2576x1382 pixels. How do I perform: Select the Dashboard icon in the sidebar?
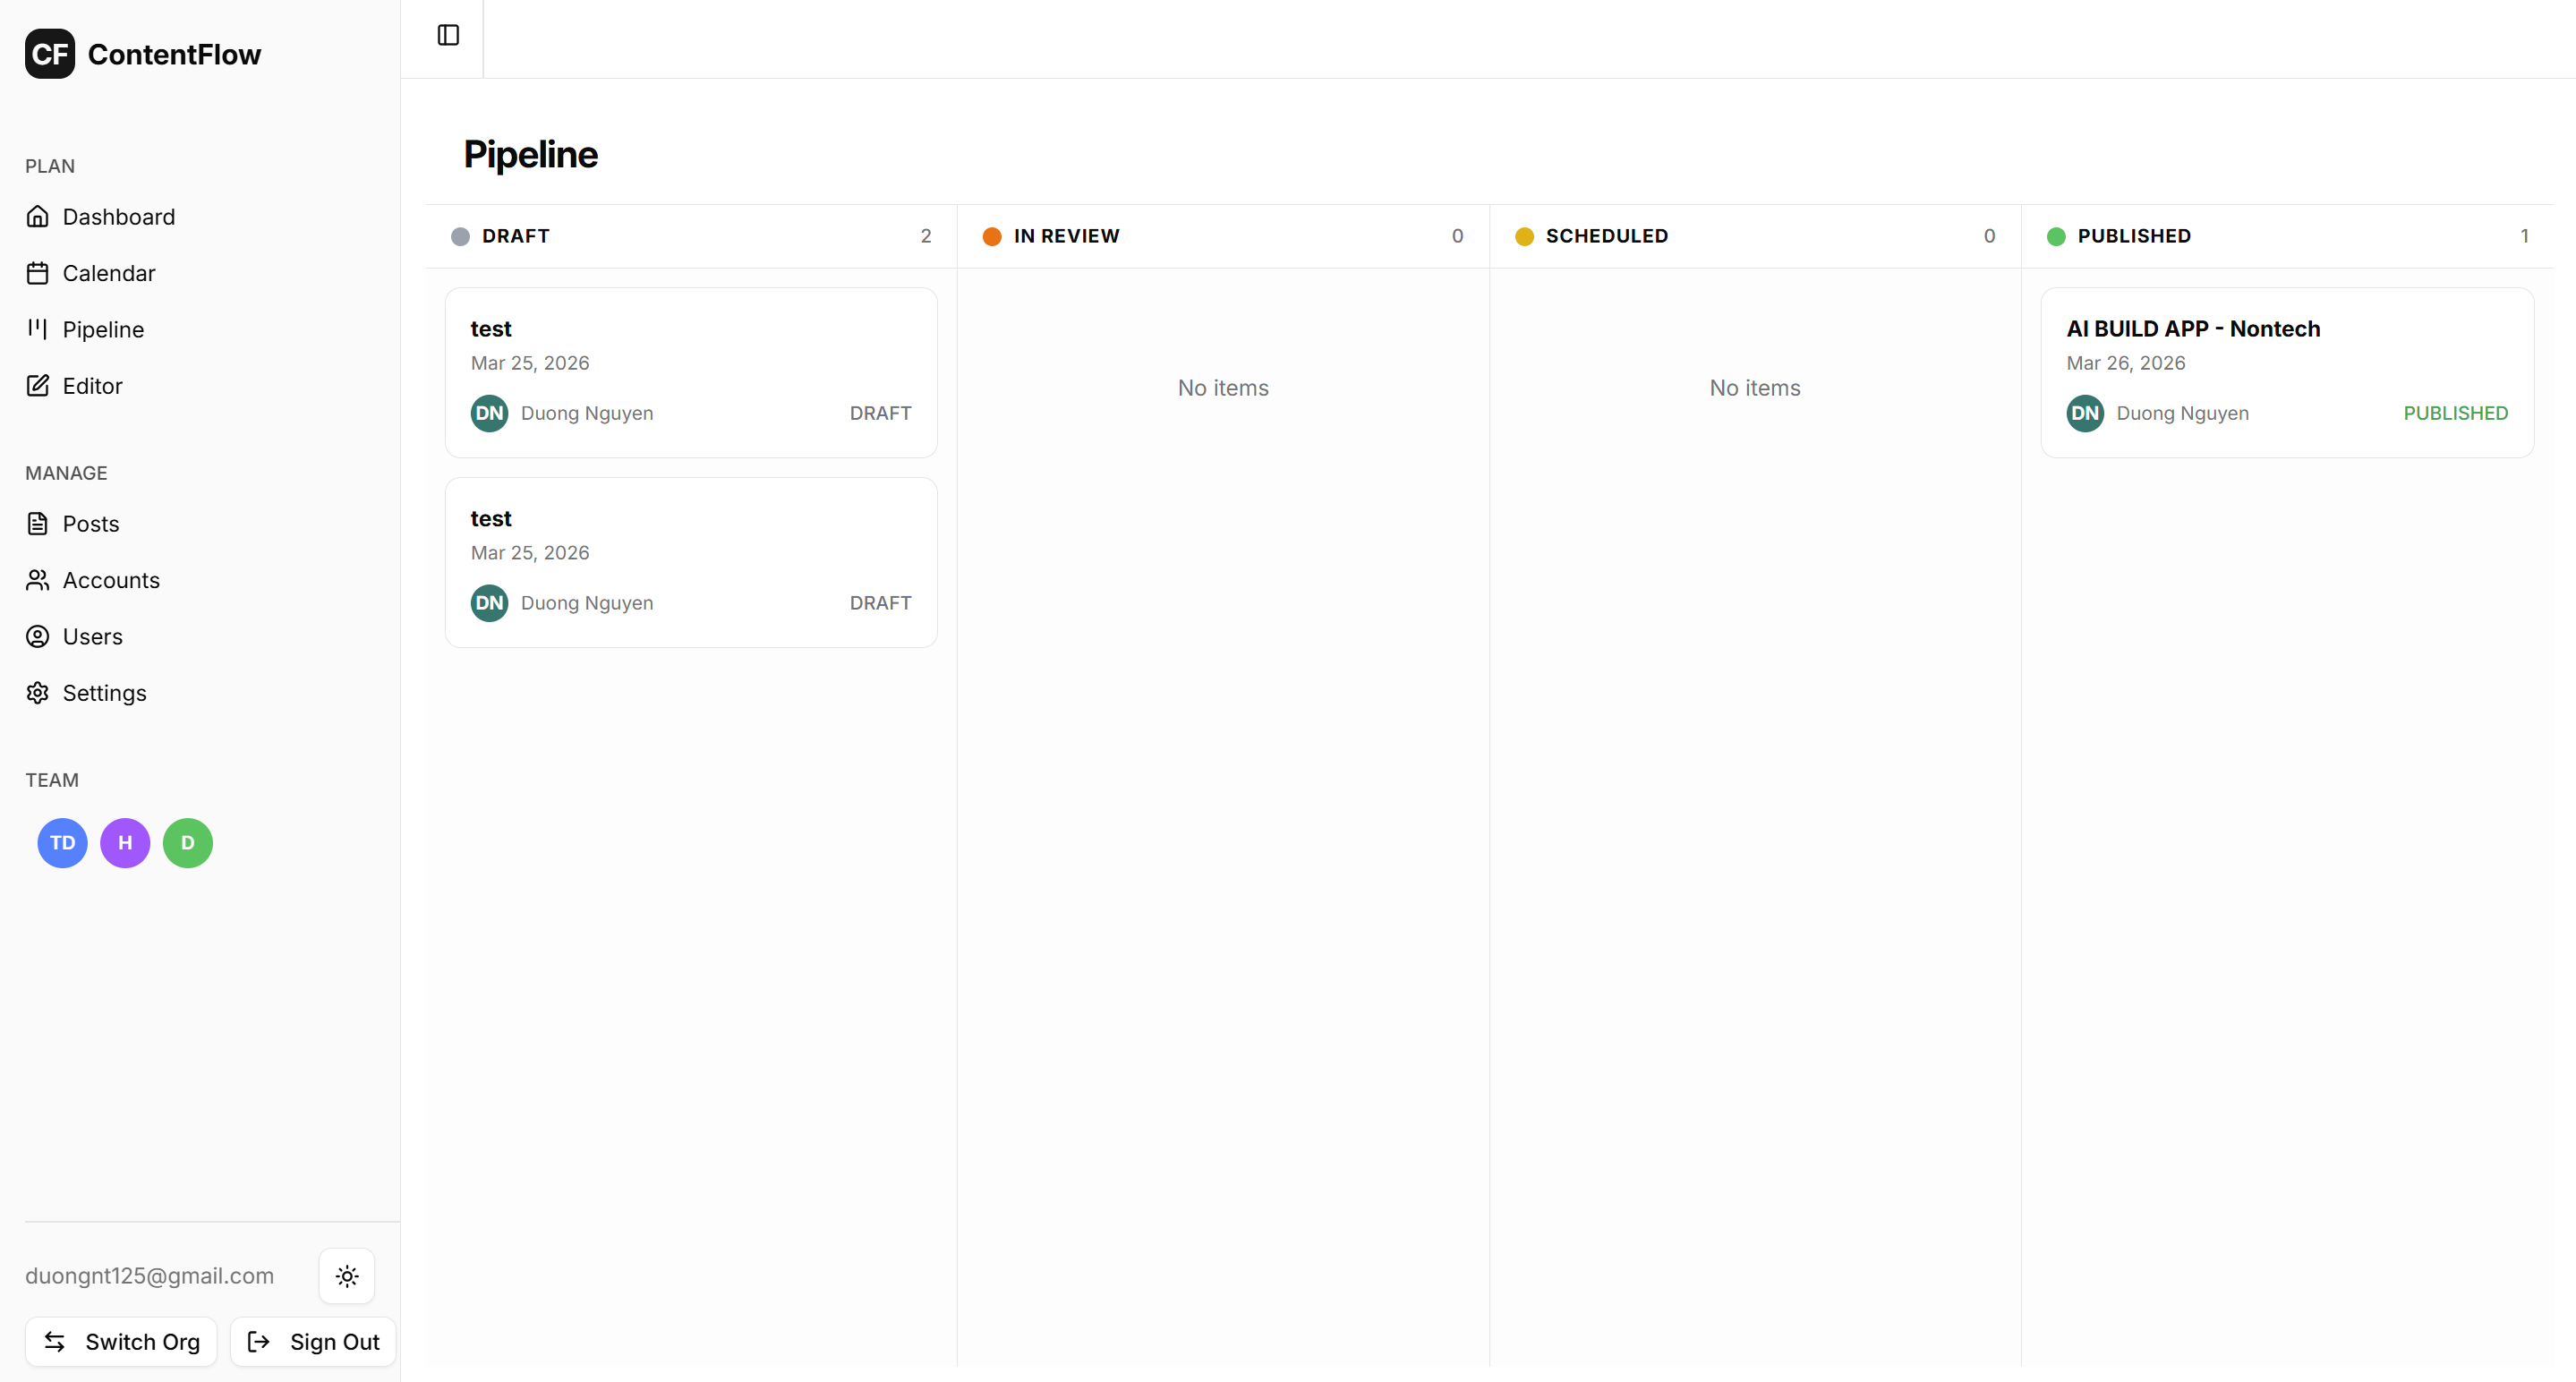tap(38, 216)
